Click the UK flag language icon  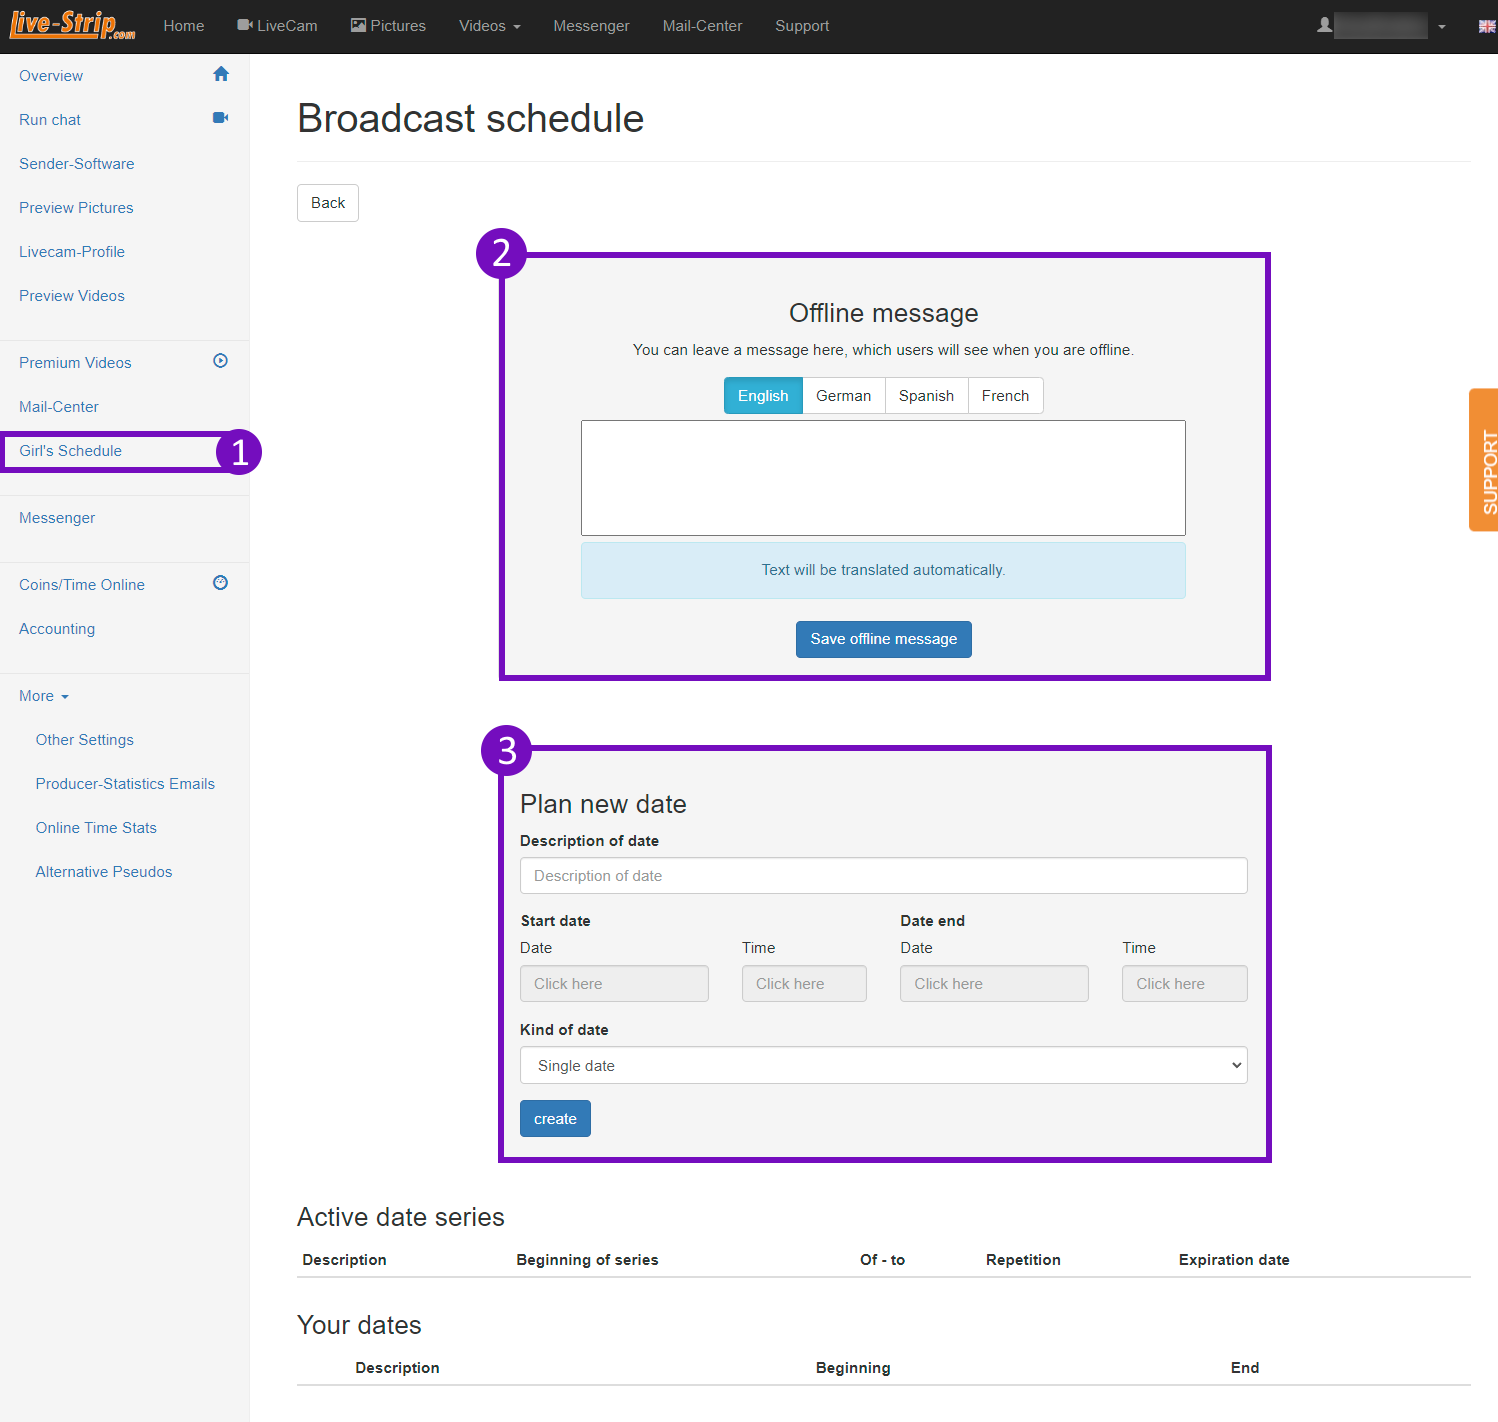click(1486, 26)
